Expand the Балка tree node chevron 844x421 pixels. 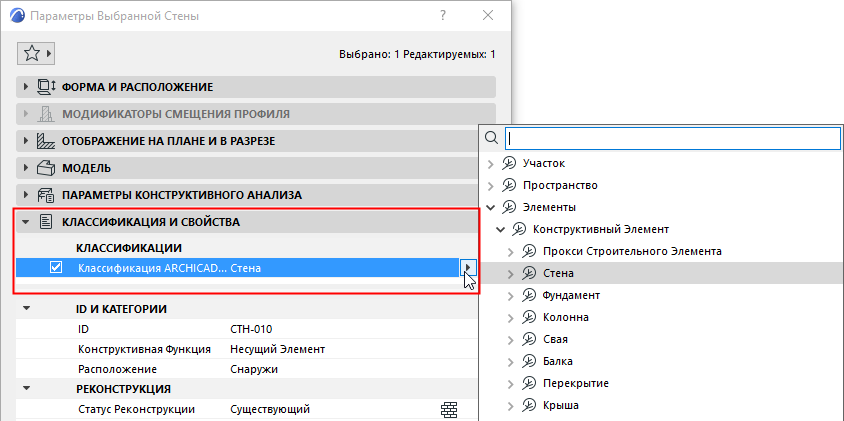point(511,362)
